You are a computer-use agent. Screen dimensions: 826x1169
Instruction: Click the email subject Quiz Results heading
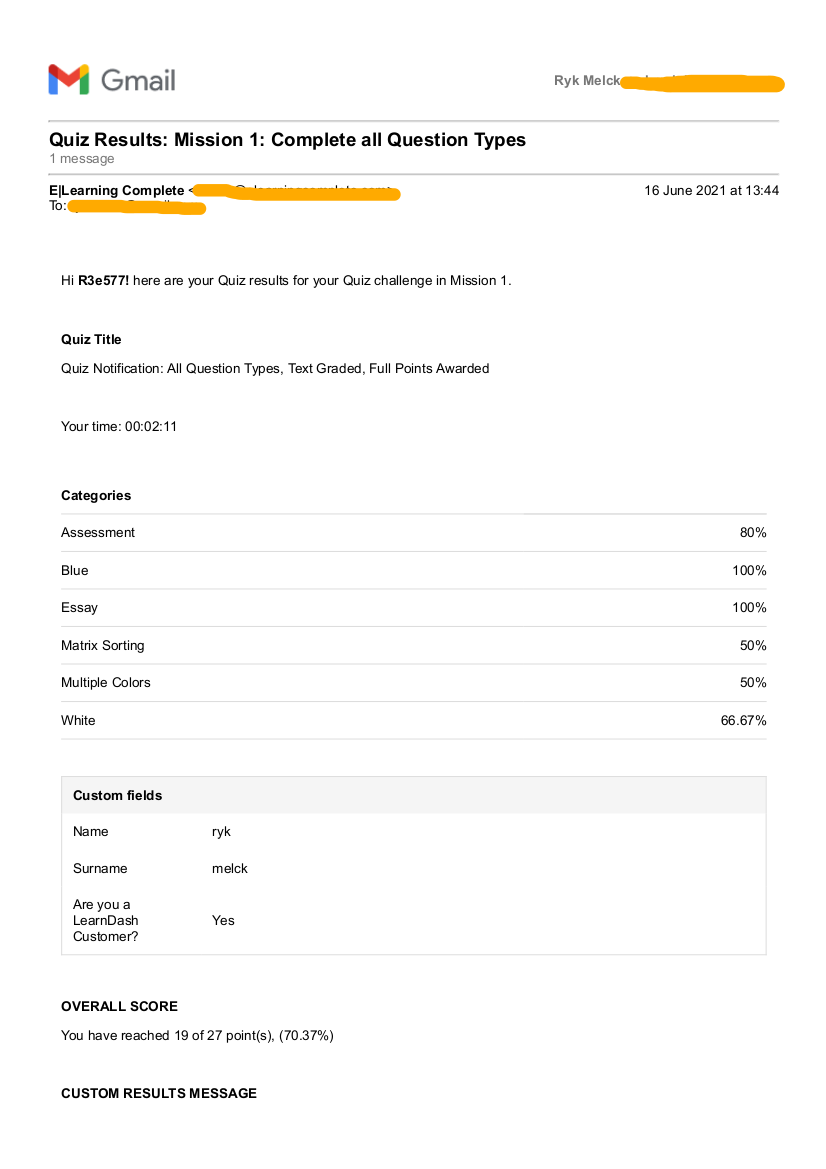(287, 139)
